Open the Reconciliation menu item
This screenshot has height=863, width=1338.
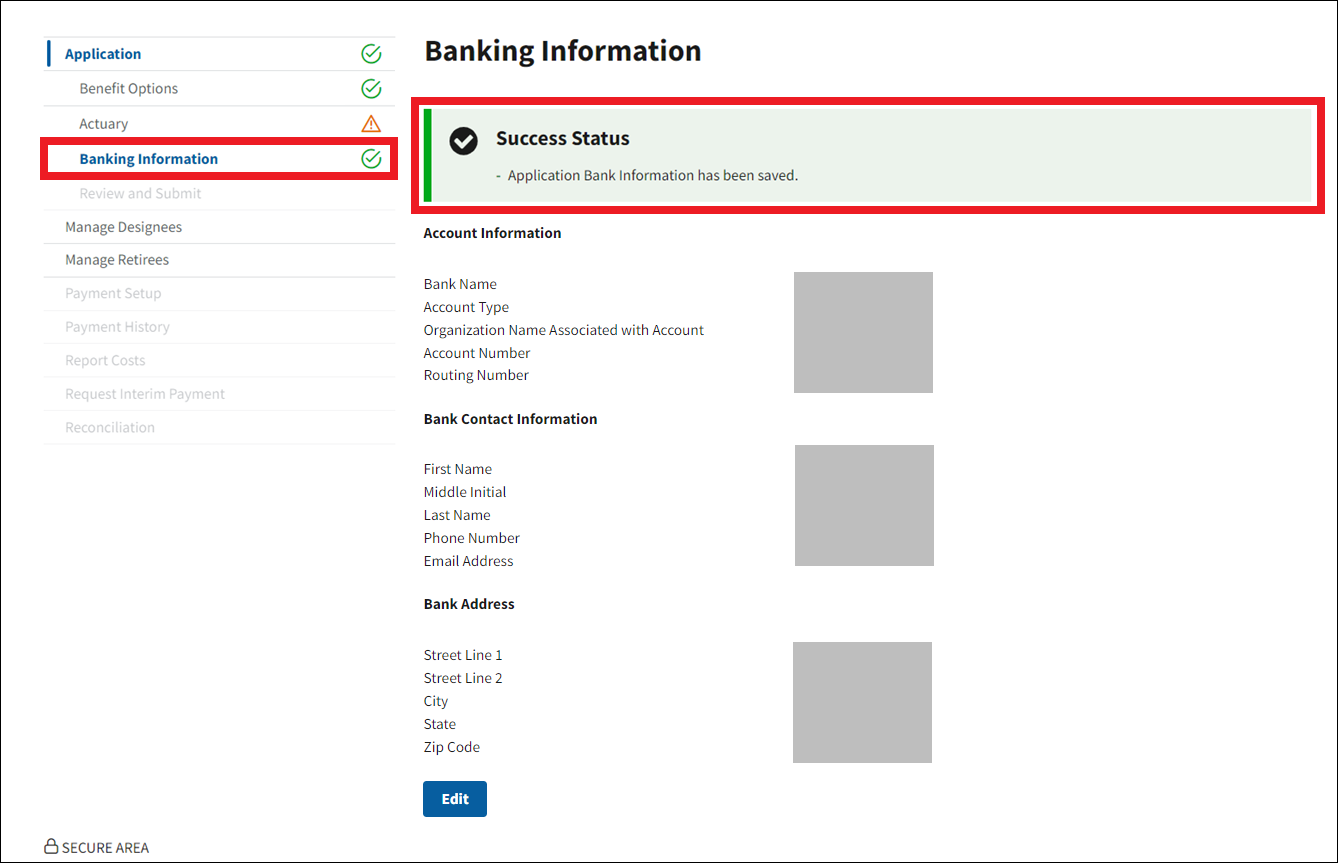point(110,428)
